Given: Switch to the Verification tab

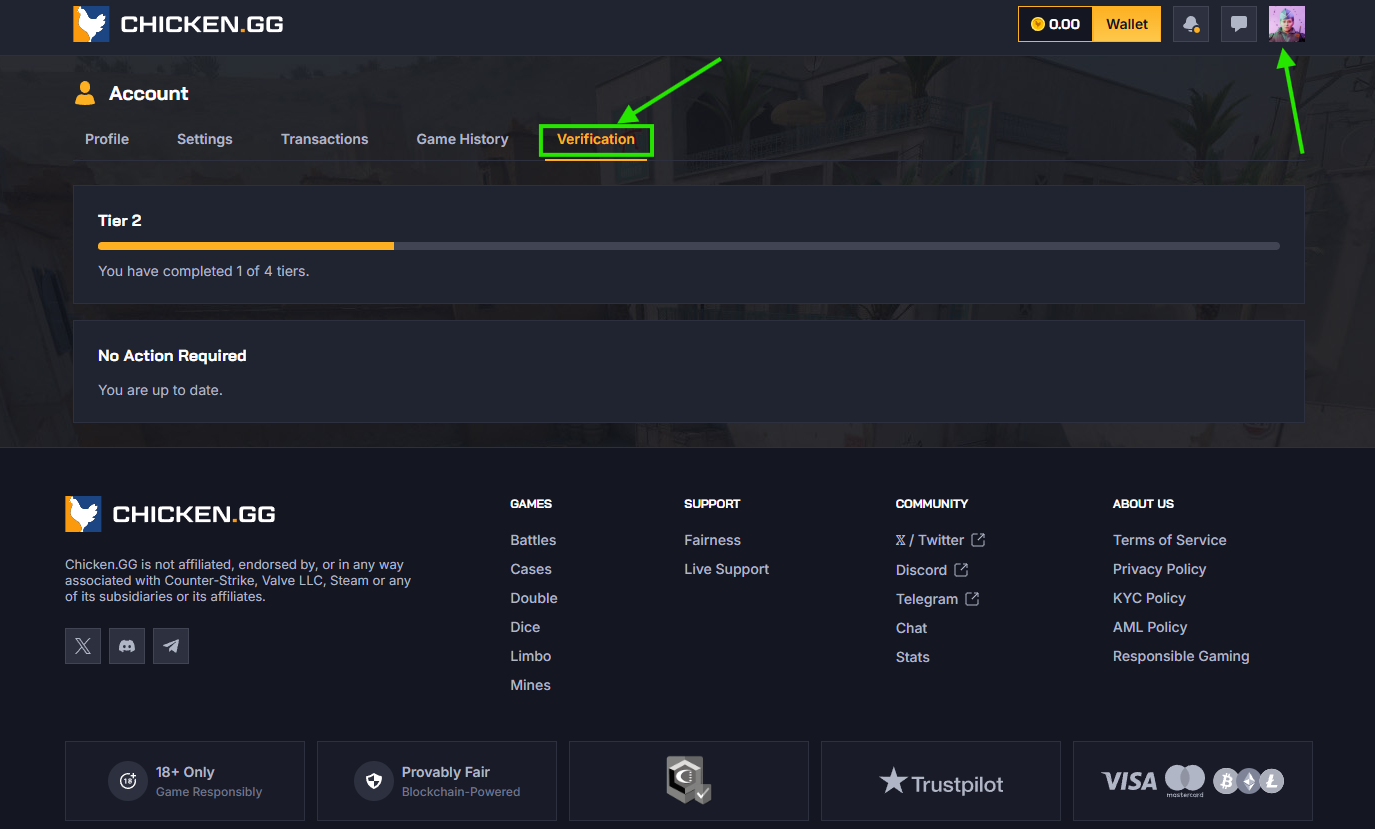Looking at the screenshot, I should point(596,139).
